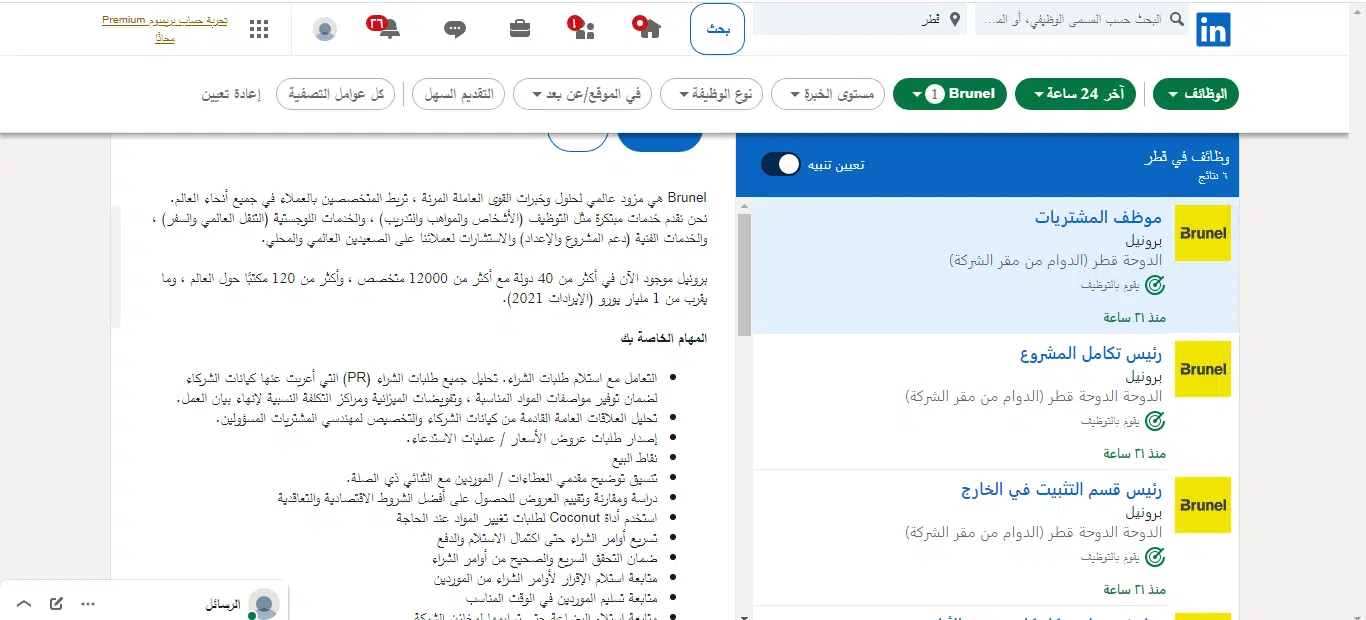Expand the messaging panel chevron
The image size is (1366, 620).
tap(24, 604)
